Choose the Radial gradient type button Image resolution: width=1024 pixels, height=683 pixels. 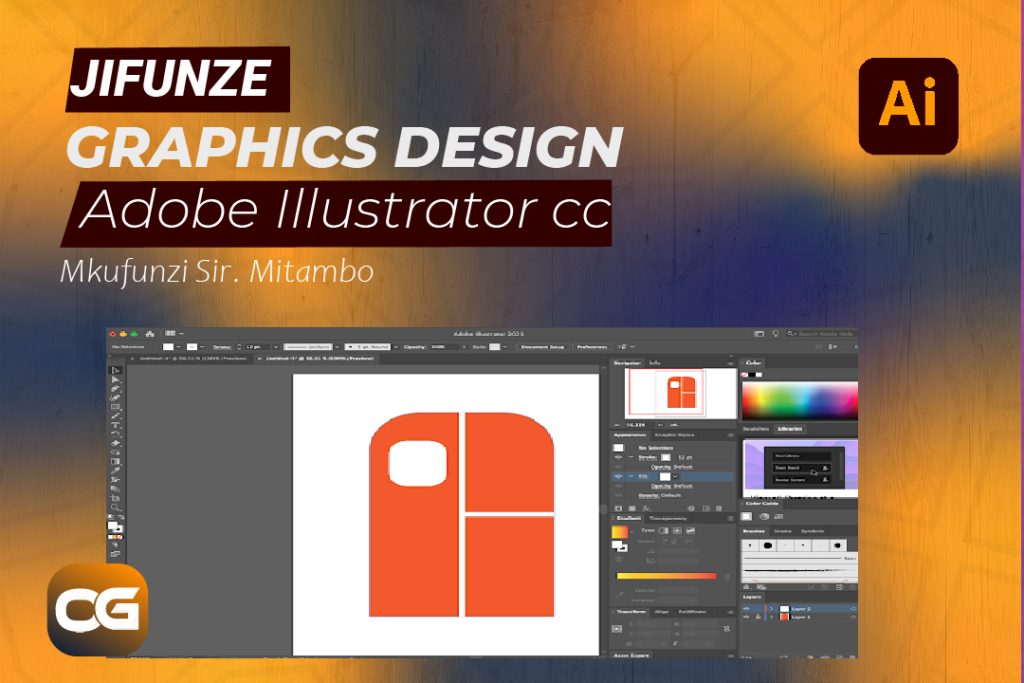(x=677, y=531)
